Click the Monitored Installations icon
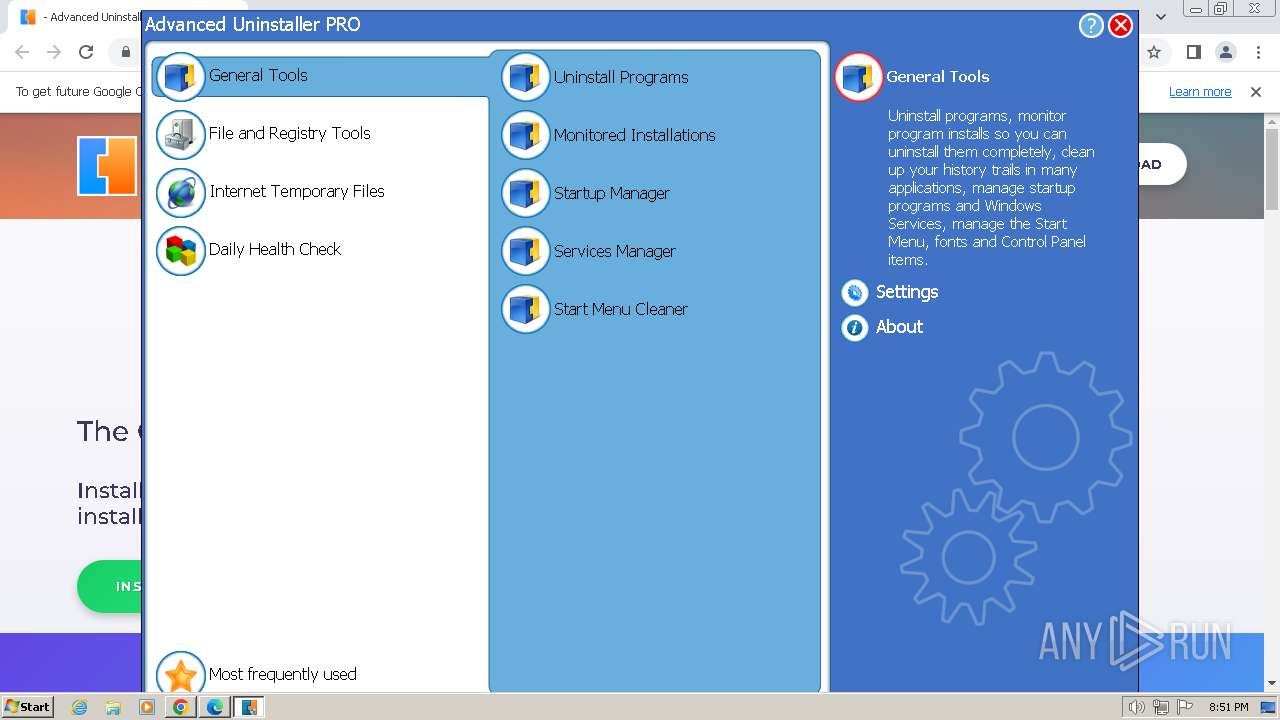 (x=526, y=135)
